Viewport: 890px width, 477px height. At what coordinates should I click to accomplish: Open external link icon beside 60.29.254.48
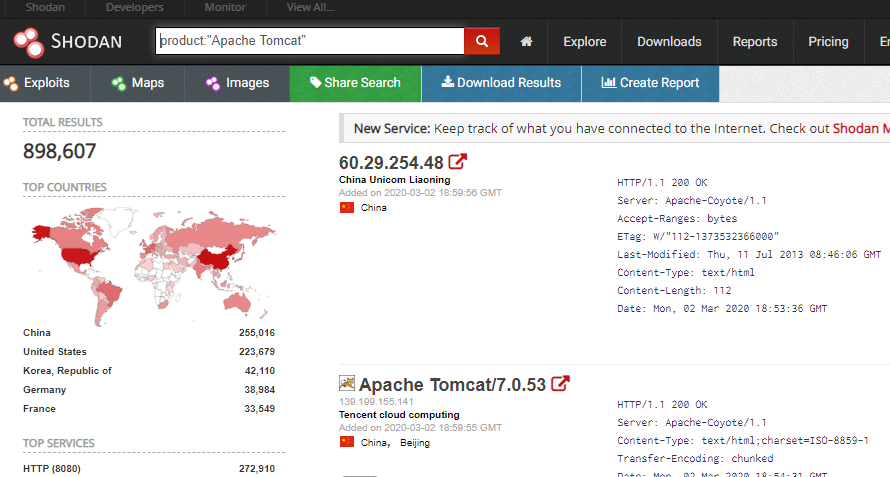[x=458, y=162]
